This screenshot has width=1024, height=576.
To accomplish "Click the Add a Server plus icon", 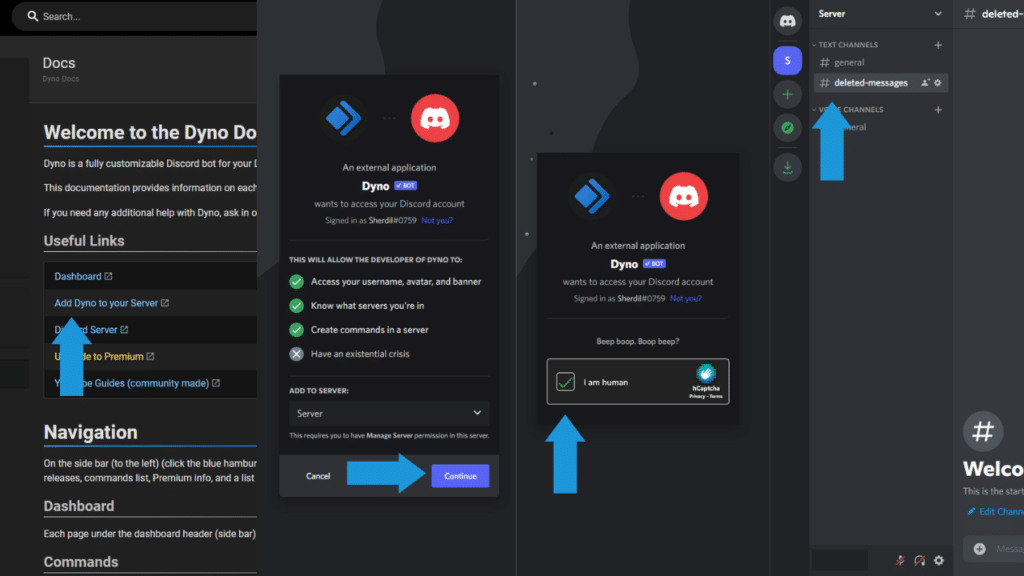I will click(x=788, y=95).
